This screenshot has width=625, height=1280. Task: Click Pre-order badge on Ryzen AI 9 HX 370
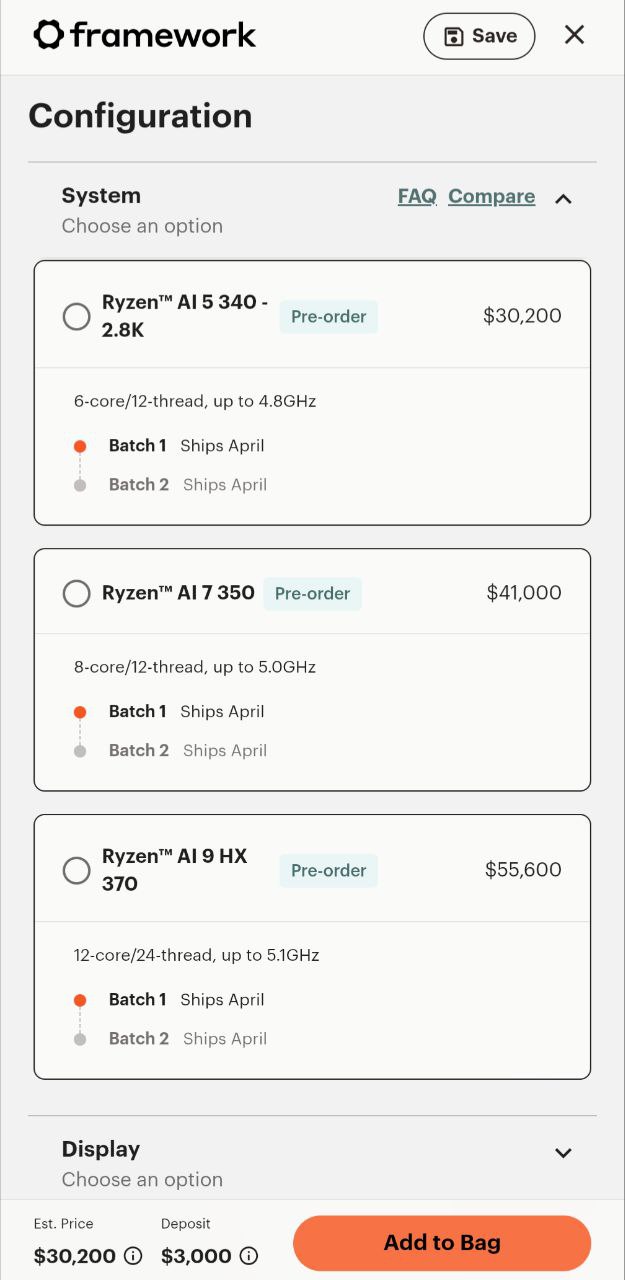tap(328, 870)
